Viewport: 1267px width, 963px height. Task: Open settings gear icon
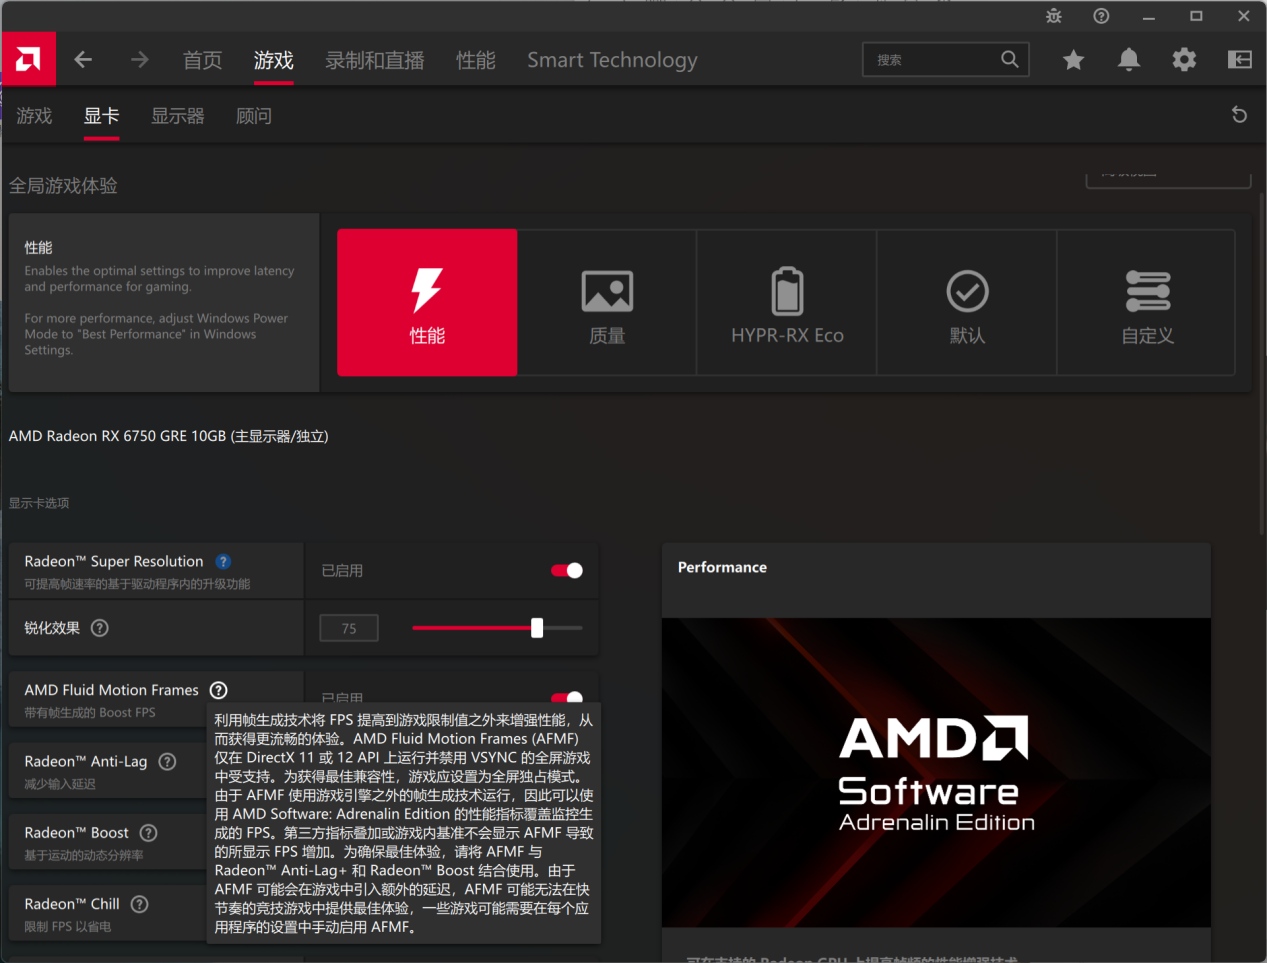[x=1184, y=60]
